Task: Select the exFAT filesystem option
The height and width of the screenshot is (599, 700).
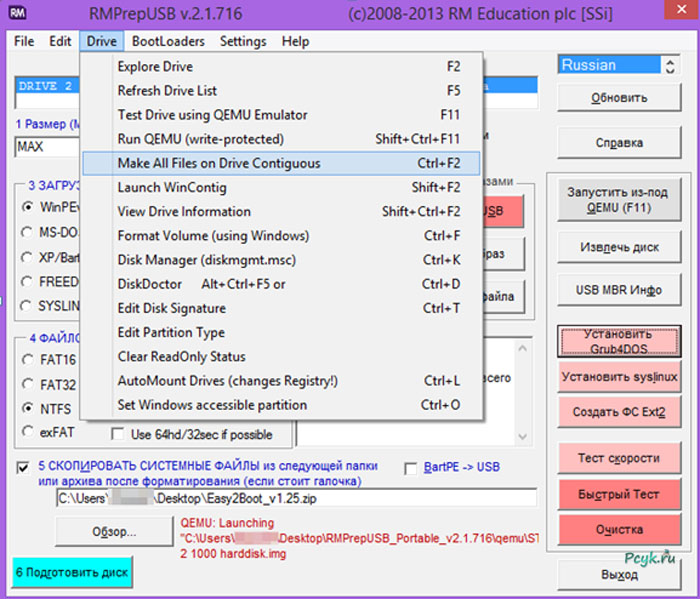Action: point(28,432)
